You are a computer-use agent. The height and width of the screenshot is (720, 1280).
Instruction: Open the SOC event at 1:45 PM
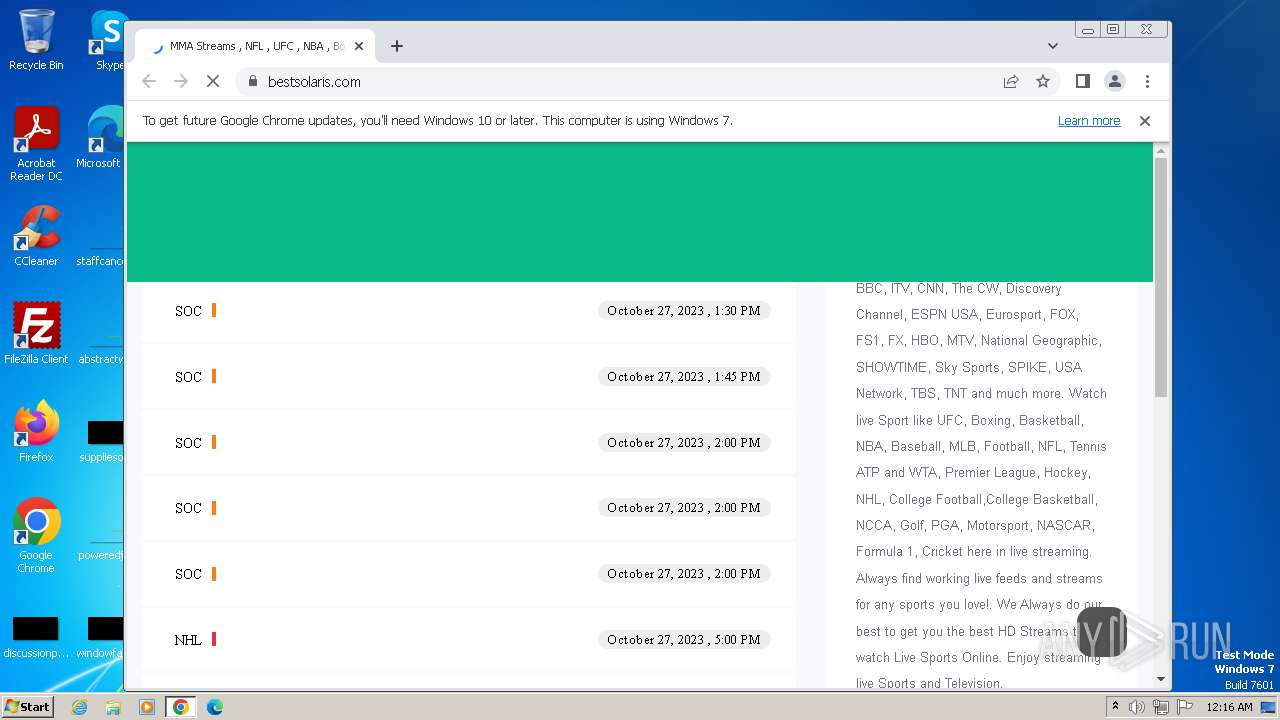point(468,377)
